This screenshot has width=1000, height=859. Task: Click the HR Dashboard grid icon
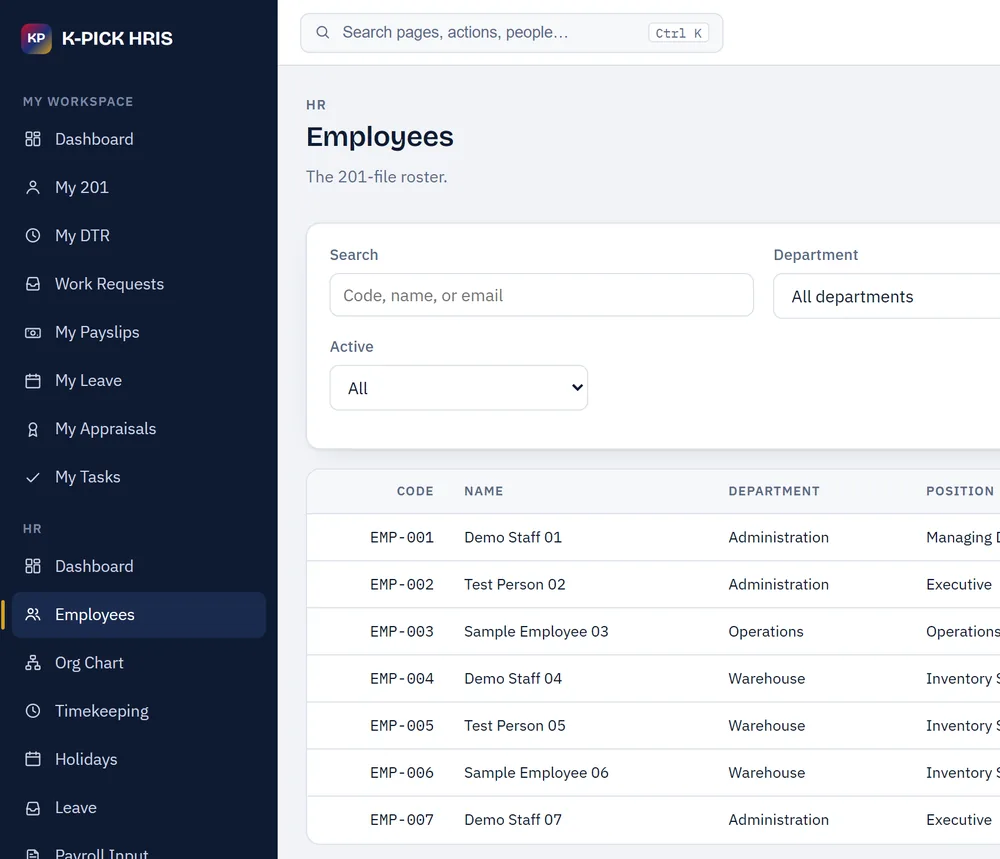(x=33, y=566)
